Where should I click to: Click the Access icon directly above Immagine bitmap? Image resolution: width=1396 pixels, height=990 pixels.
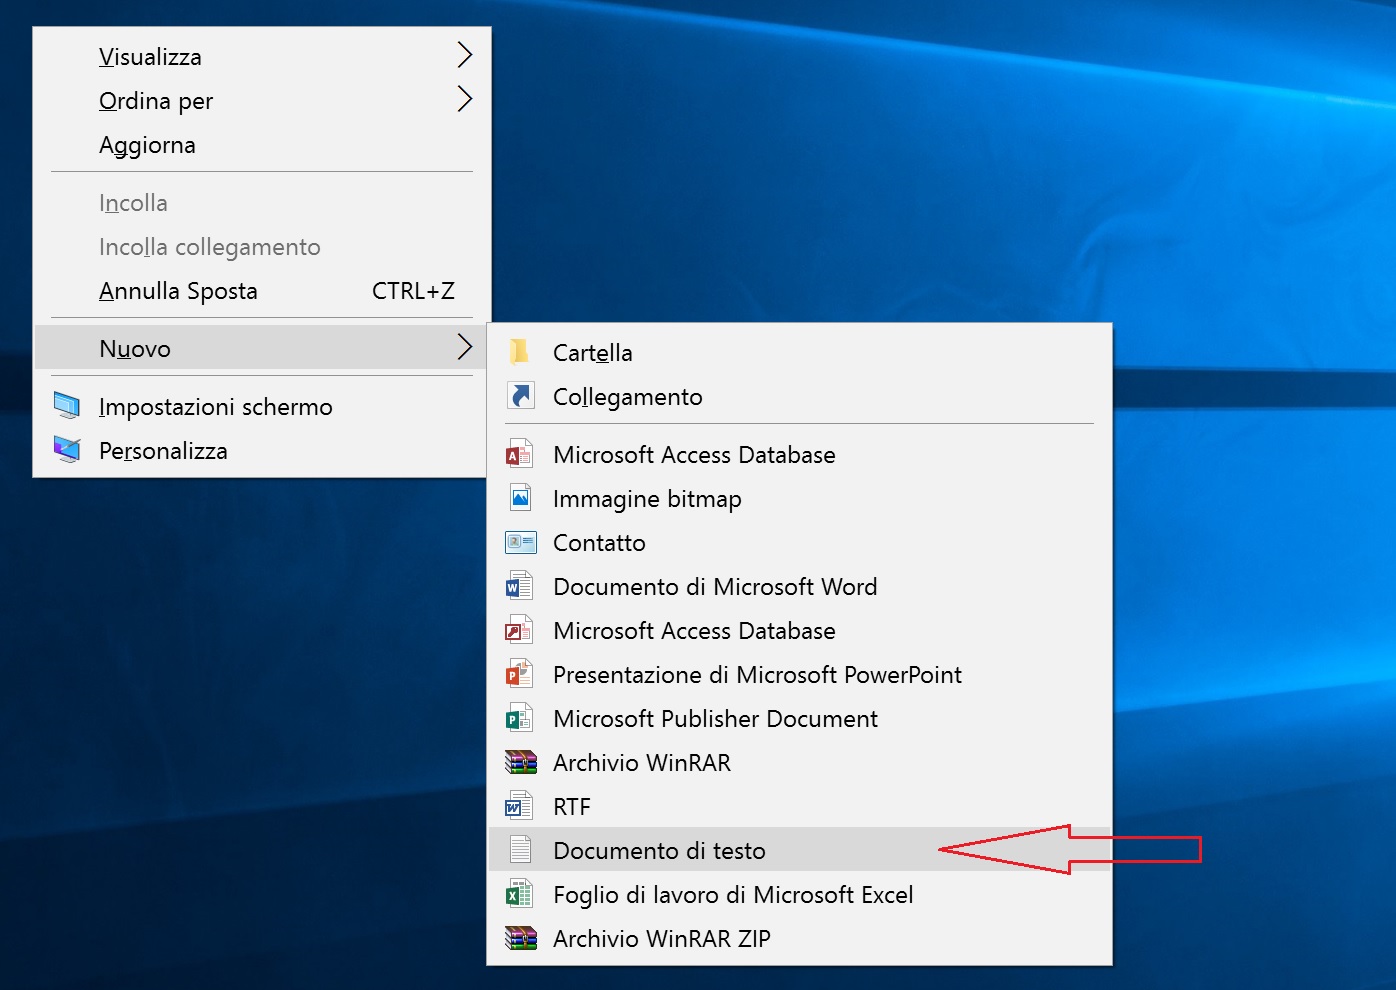click(519, 455)
